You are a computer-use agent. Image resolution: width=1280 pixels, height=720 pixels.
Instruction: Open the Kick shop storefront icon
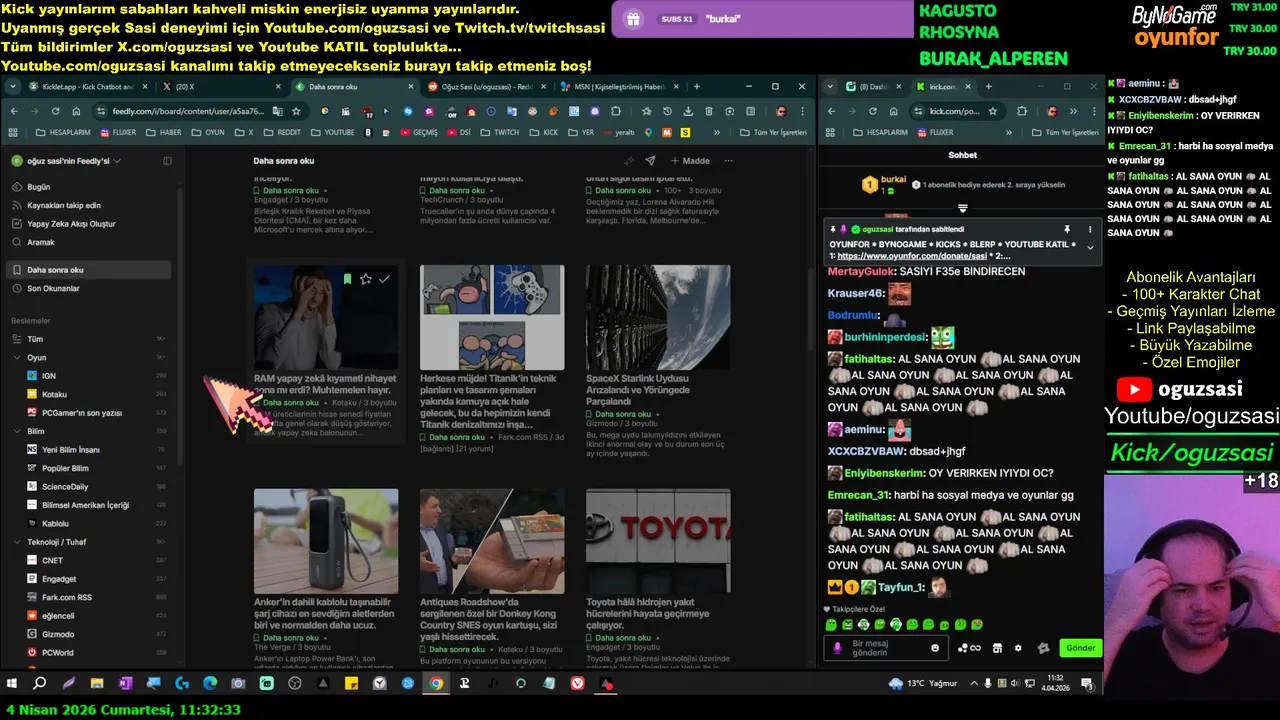(x=997, y=648)
